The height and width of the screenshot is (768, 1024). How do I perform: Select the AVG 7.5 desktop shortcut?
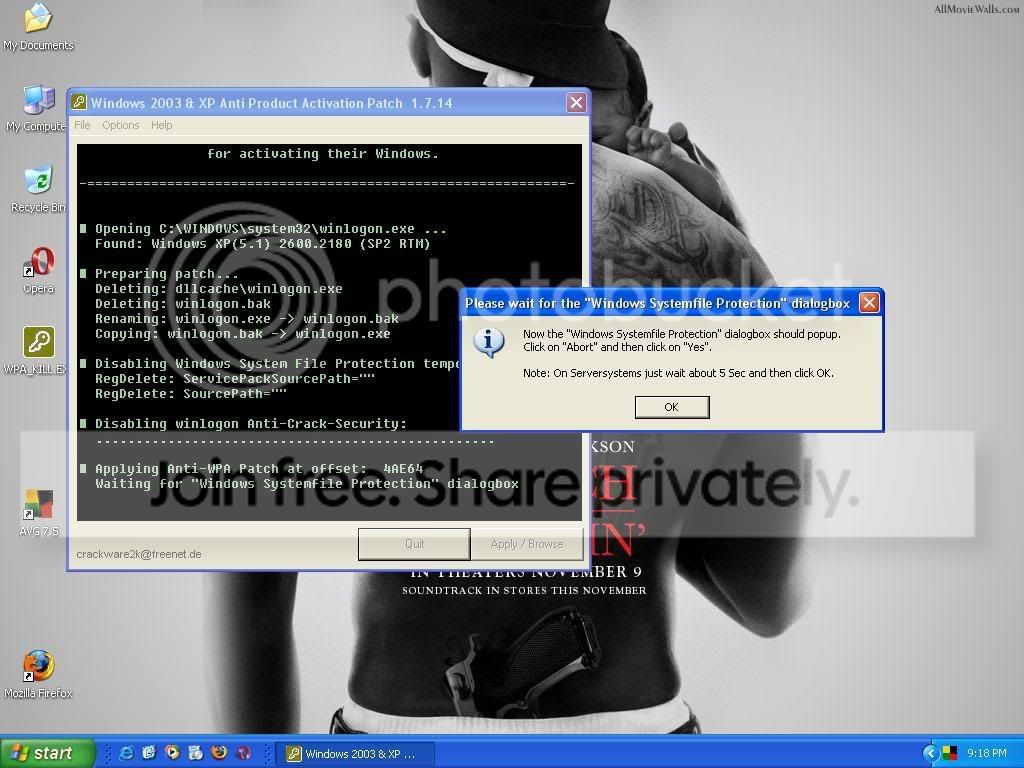point(39,513)
